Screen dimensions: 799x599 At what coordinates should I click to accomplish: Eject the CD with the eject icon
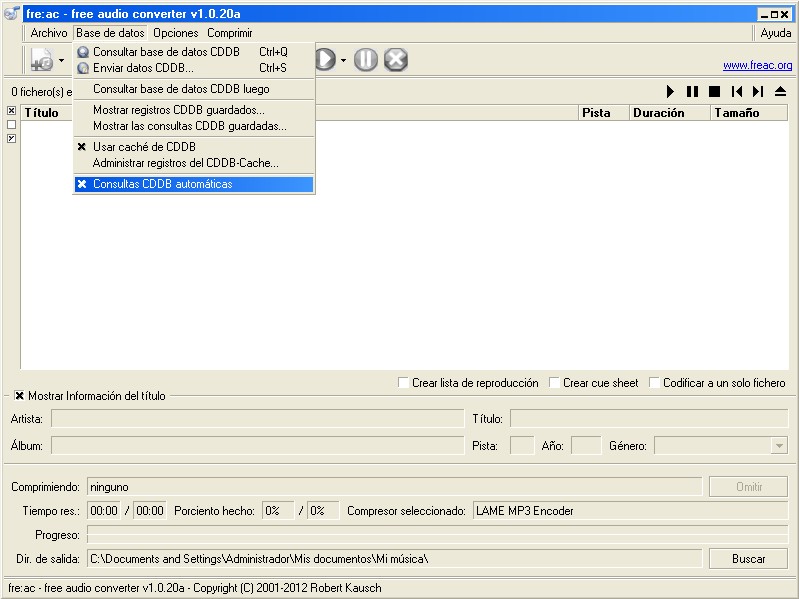point(781,92)
